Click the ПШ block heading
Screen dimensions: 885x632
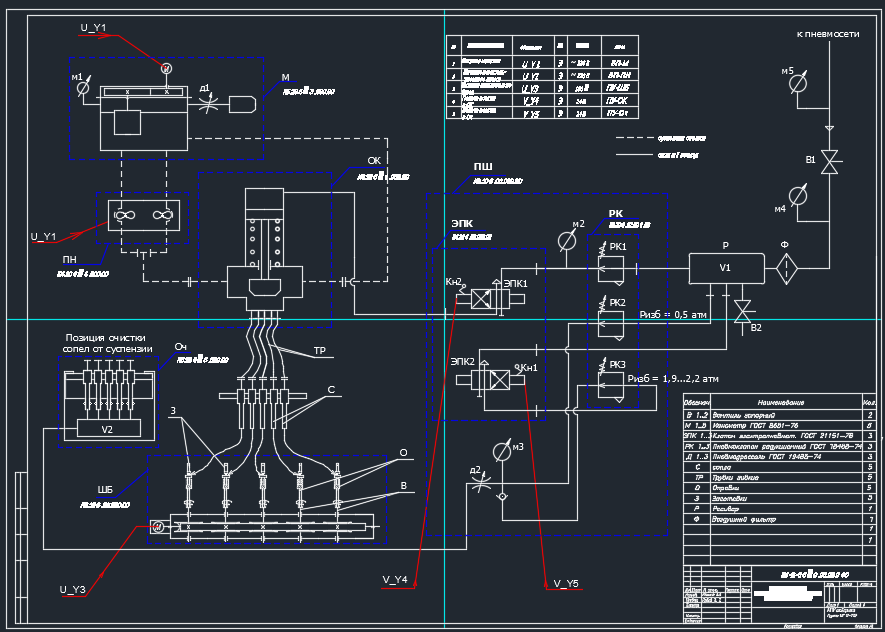click(x=483, y=167)
